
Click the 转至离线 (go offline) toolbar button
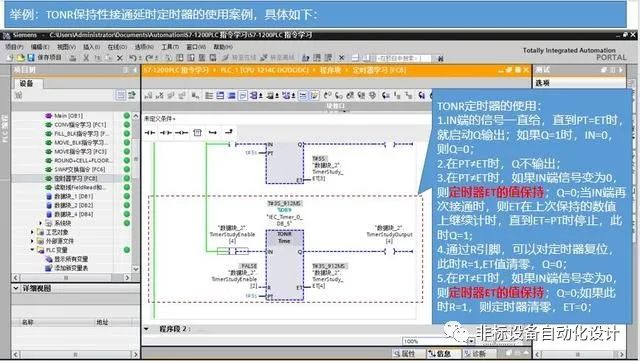point(277,58)
